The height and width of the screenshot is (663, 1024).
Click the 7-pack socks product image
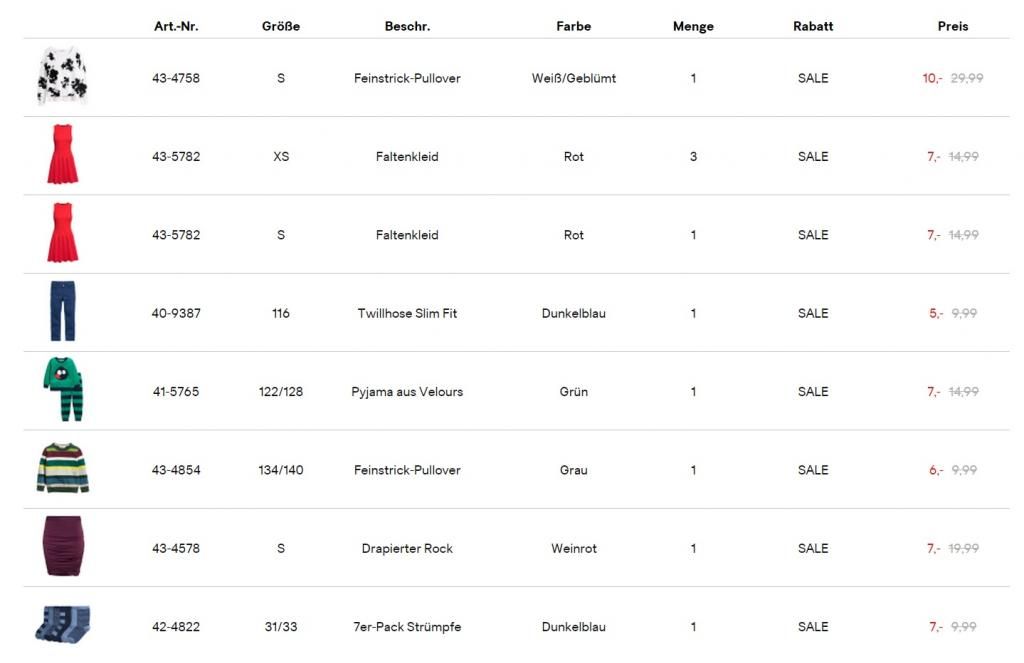point(62,624)
